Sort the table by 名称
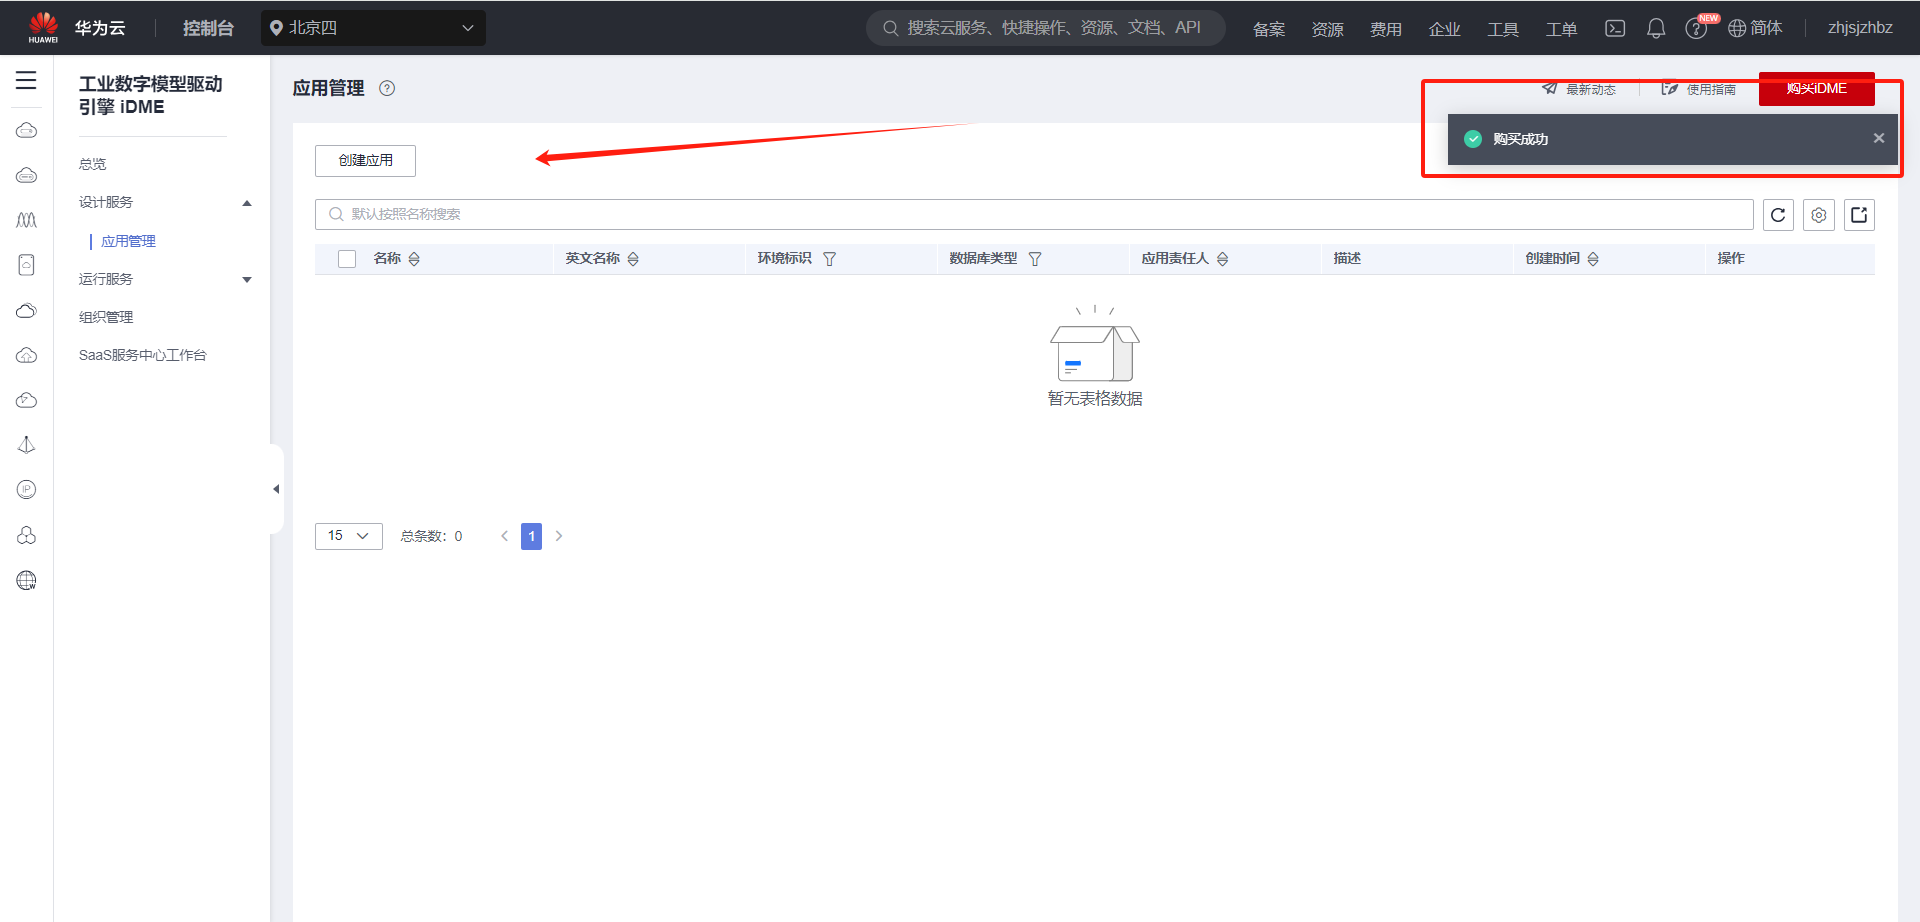 [x=414, y=259]
